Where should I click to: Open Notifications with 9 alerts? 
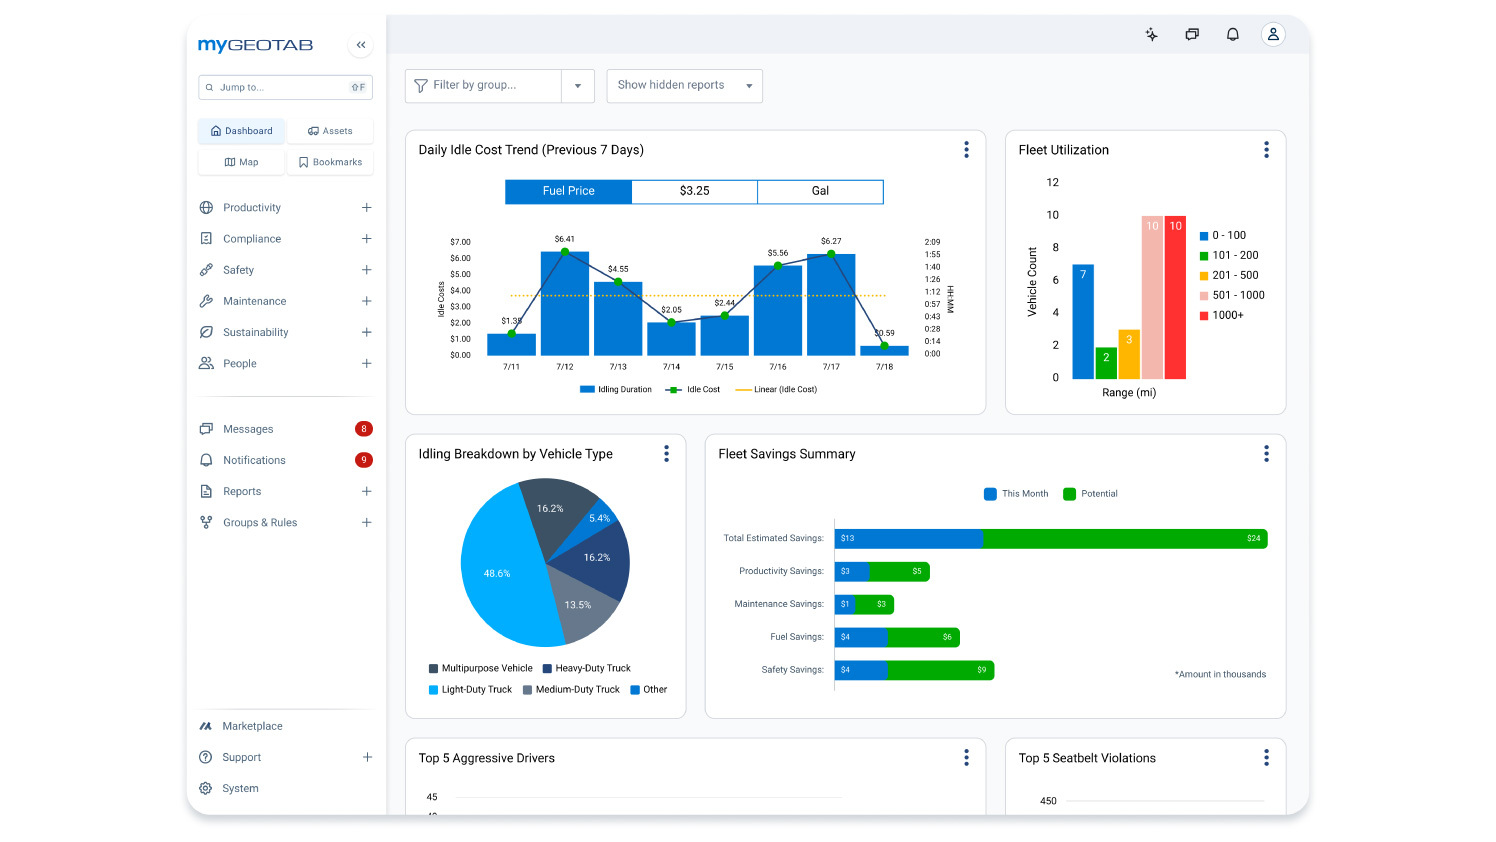(253, 460)
